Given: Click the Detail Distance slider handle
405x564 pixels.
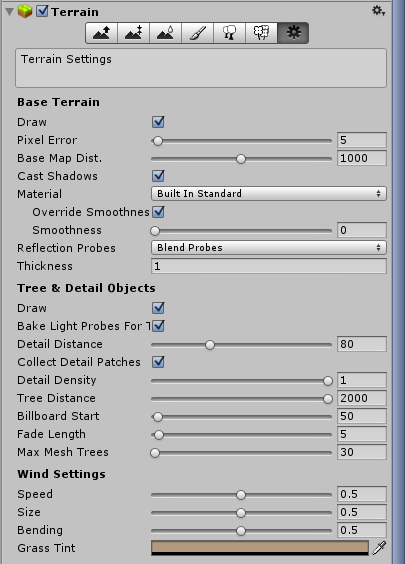Looking at the screenshot, I should tap(210, 345).
